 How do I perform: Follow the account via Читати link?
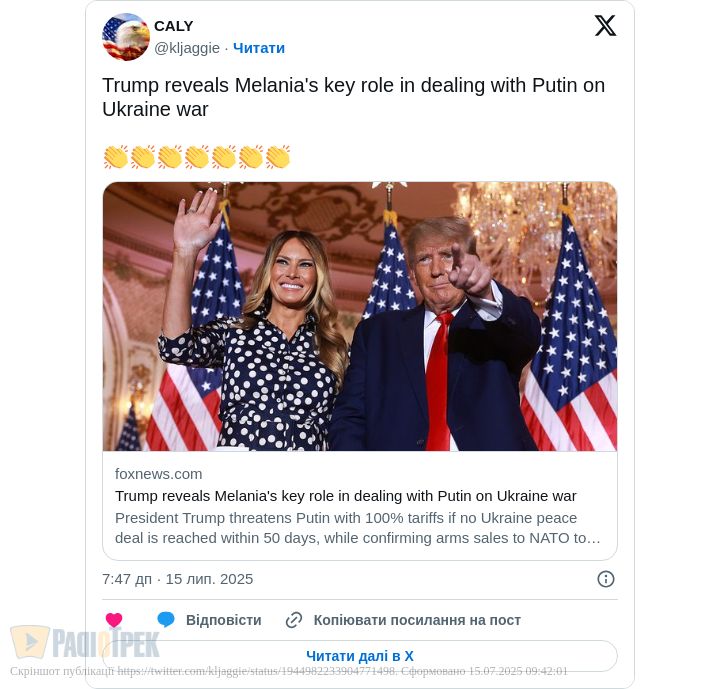tap(259, 48)
